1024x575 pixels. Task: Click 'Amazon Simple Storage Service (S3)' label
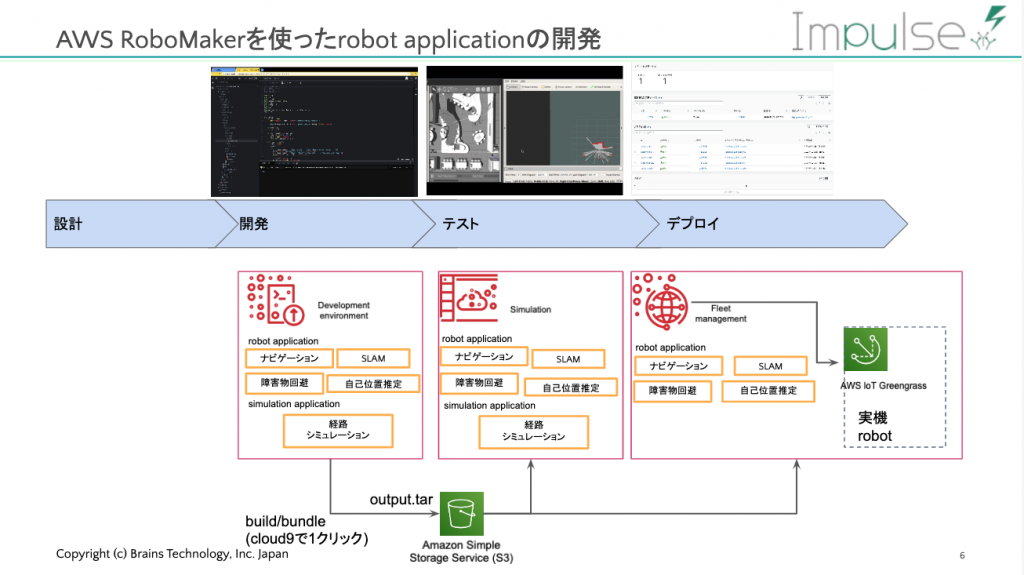[461, 551]
